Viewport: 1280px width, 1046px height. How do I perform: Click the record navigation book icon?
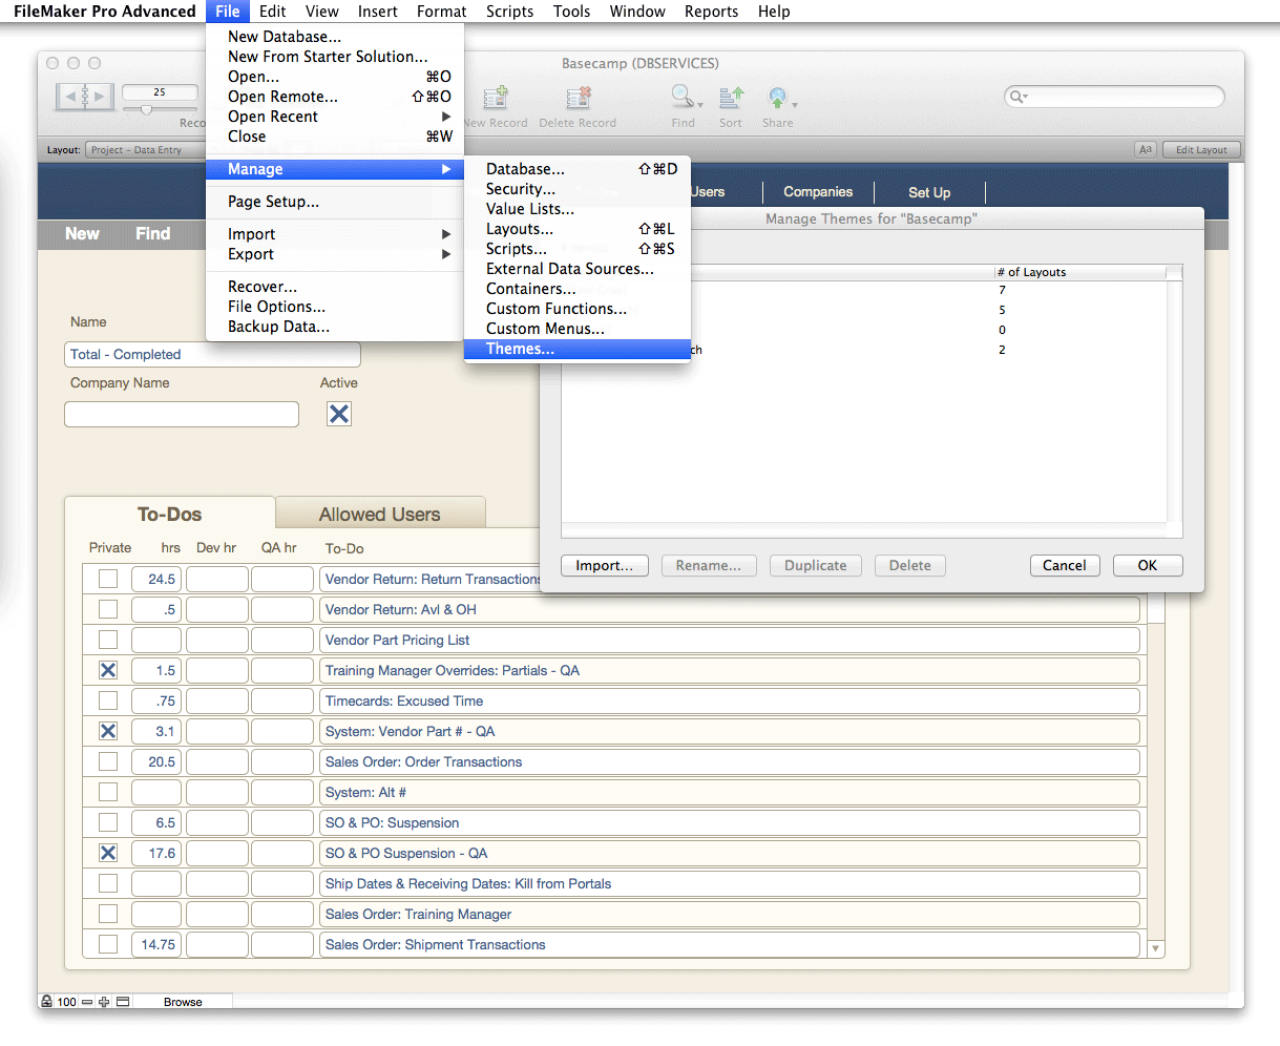point(85,96)
